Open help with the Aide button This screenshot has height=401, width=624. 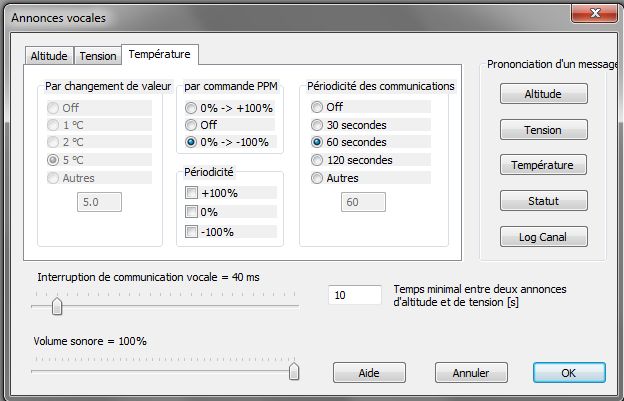(369, 373)
